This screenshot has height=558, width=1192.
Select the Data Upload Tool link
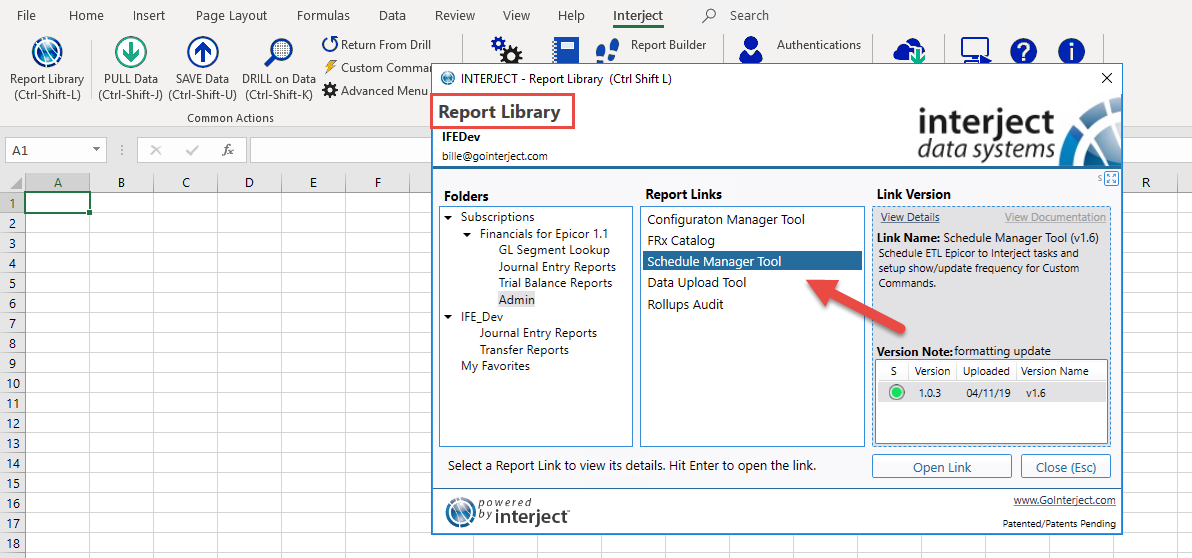coord(696,283)
